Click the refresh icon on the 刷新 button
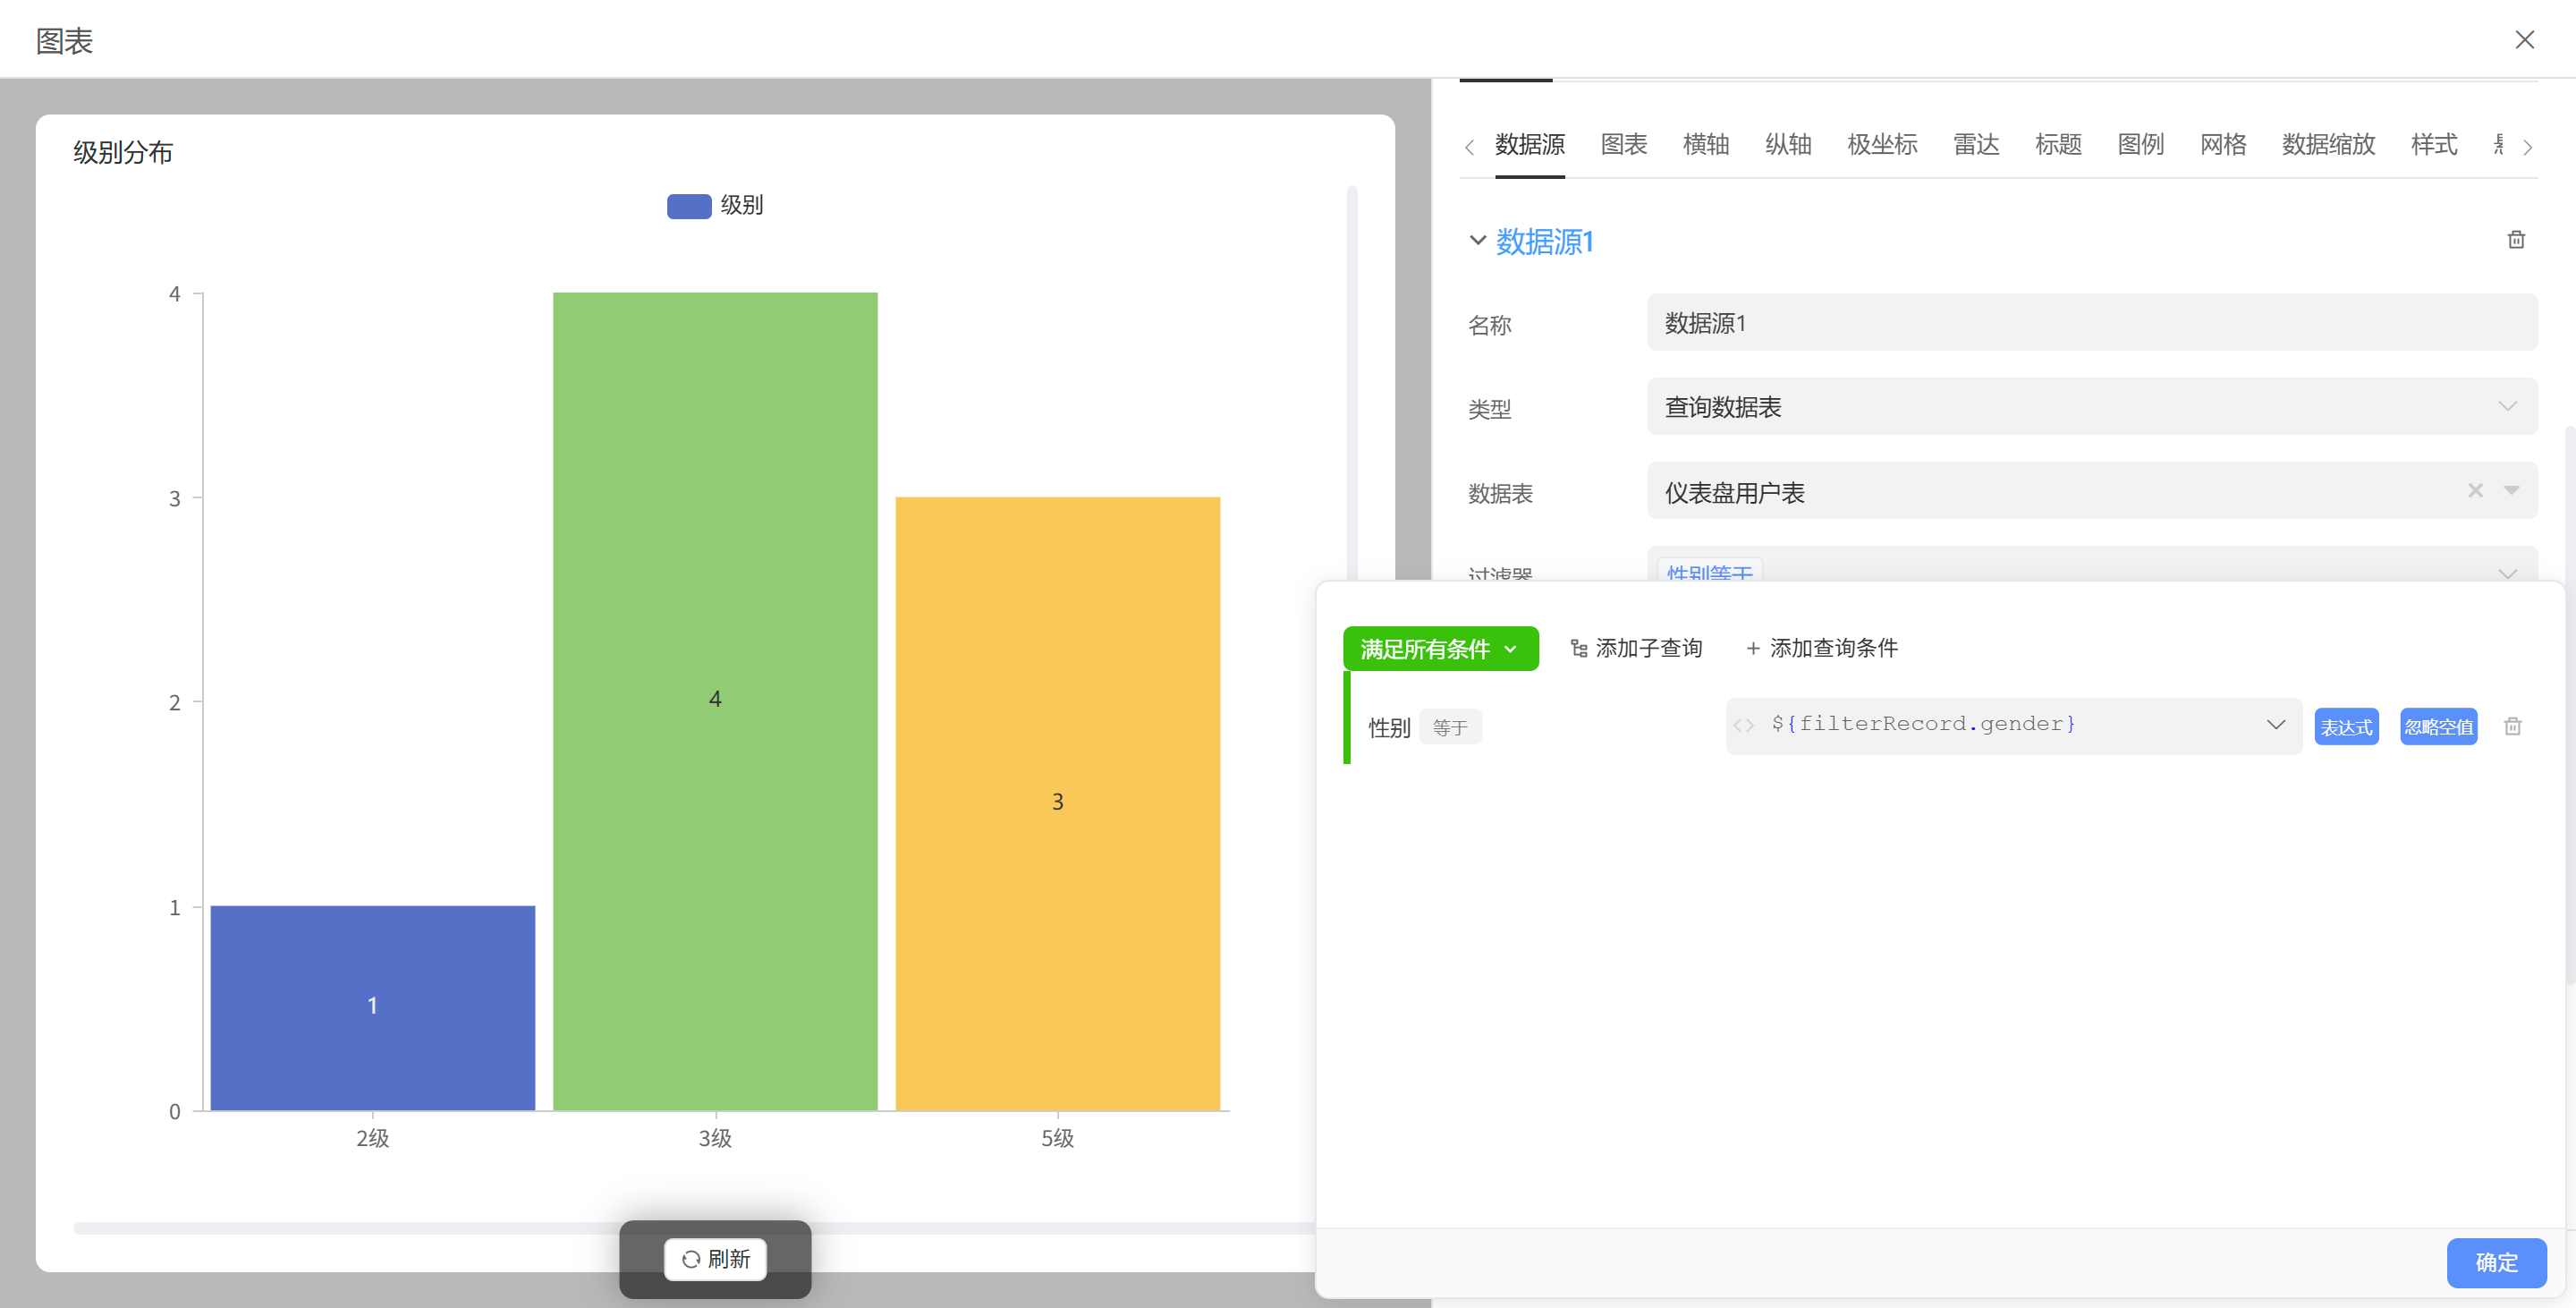The image size is (2576, 1308). [692, 1259]
